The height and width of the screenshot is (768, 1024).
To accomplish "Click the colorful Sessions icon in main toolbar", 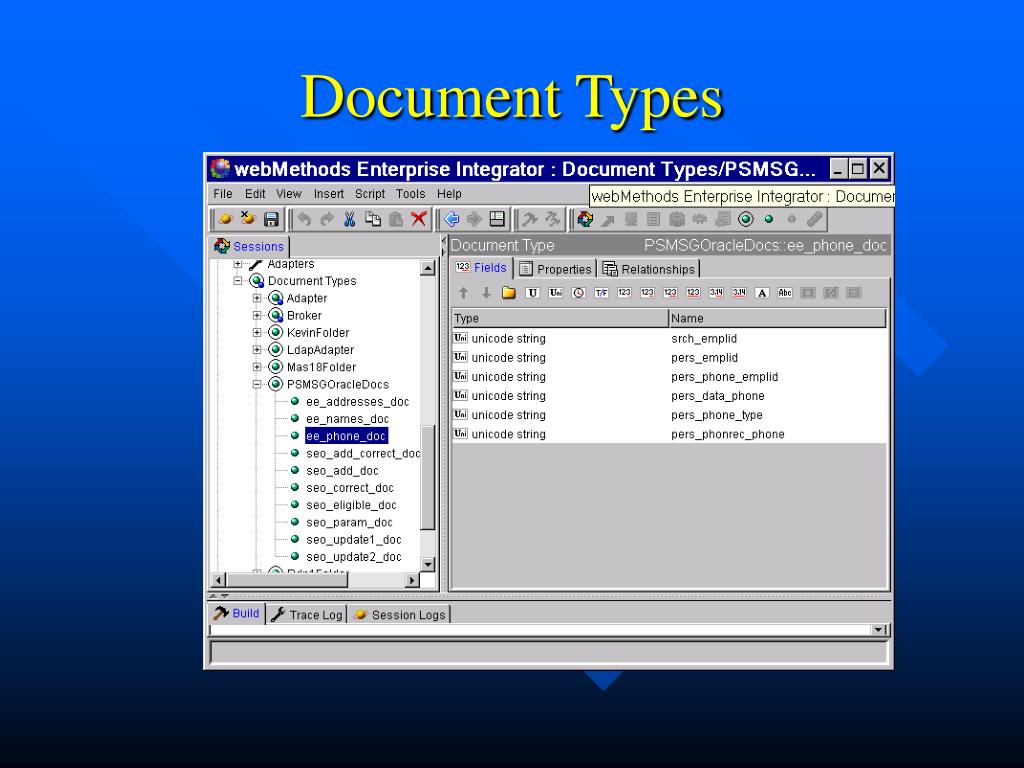I will pos(585,219).
